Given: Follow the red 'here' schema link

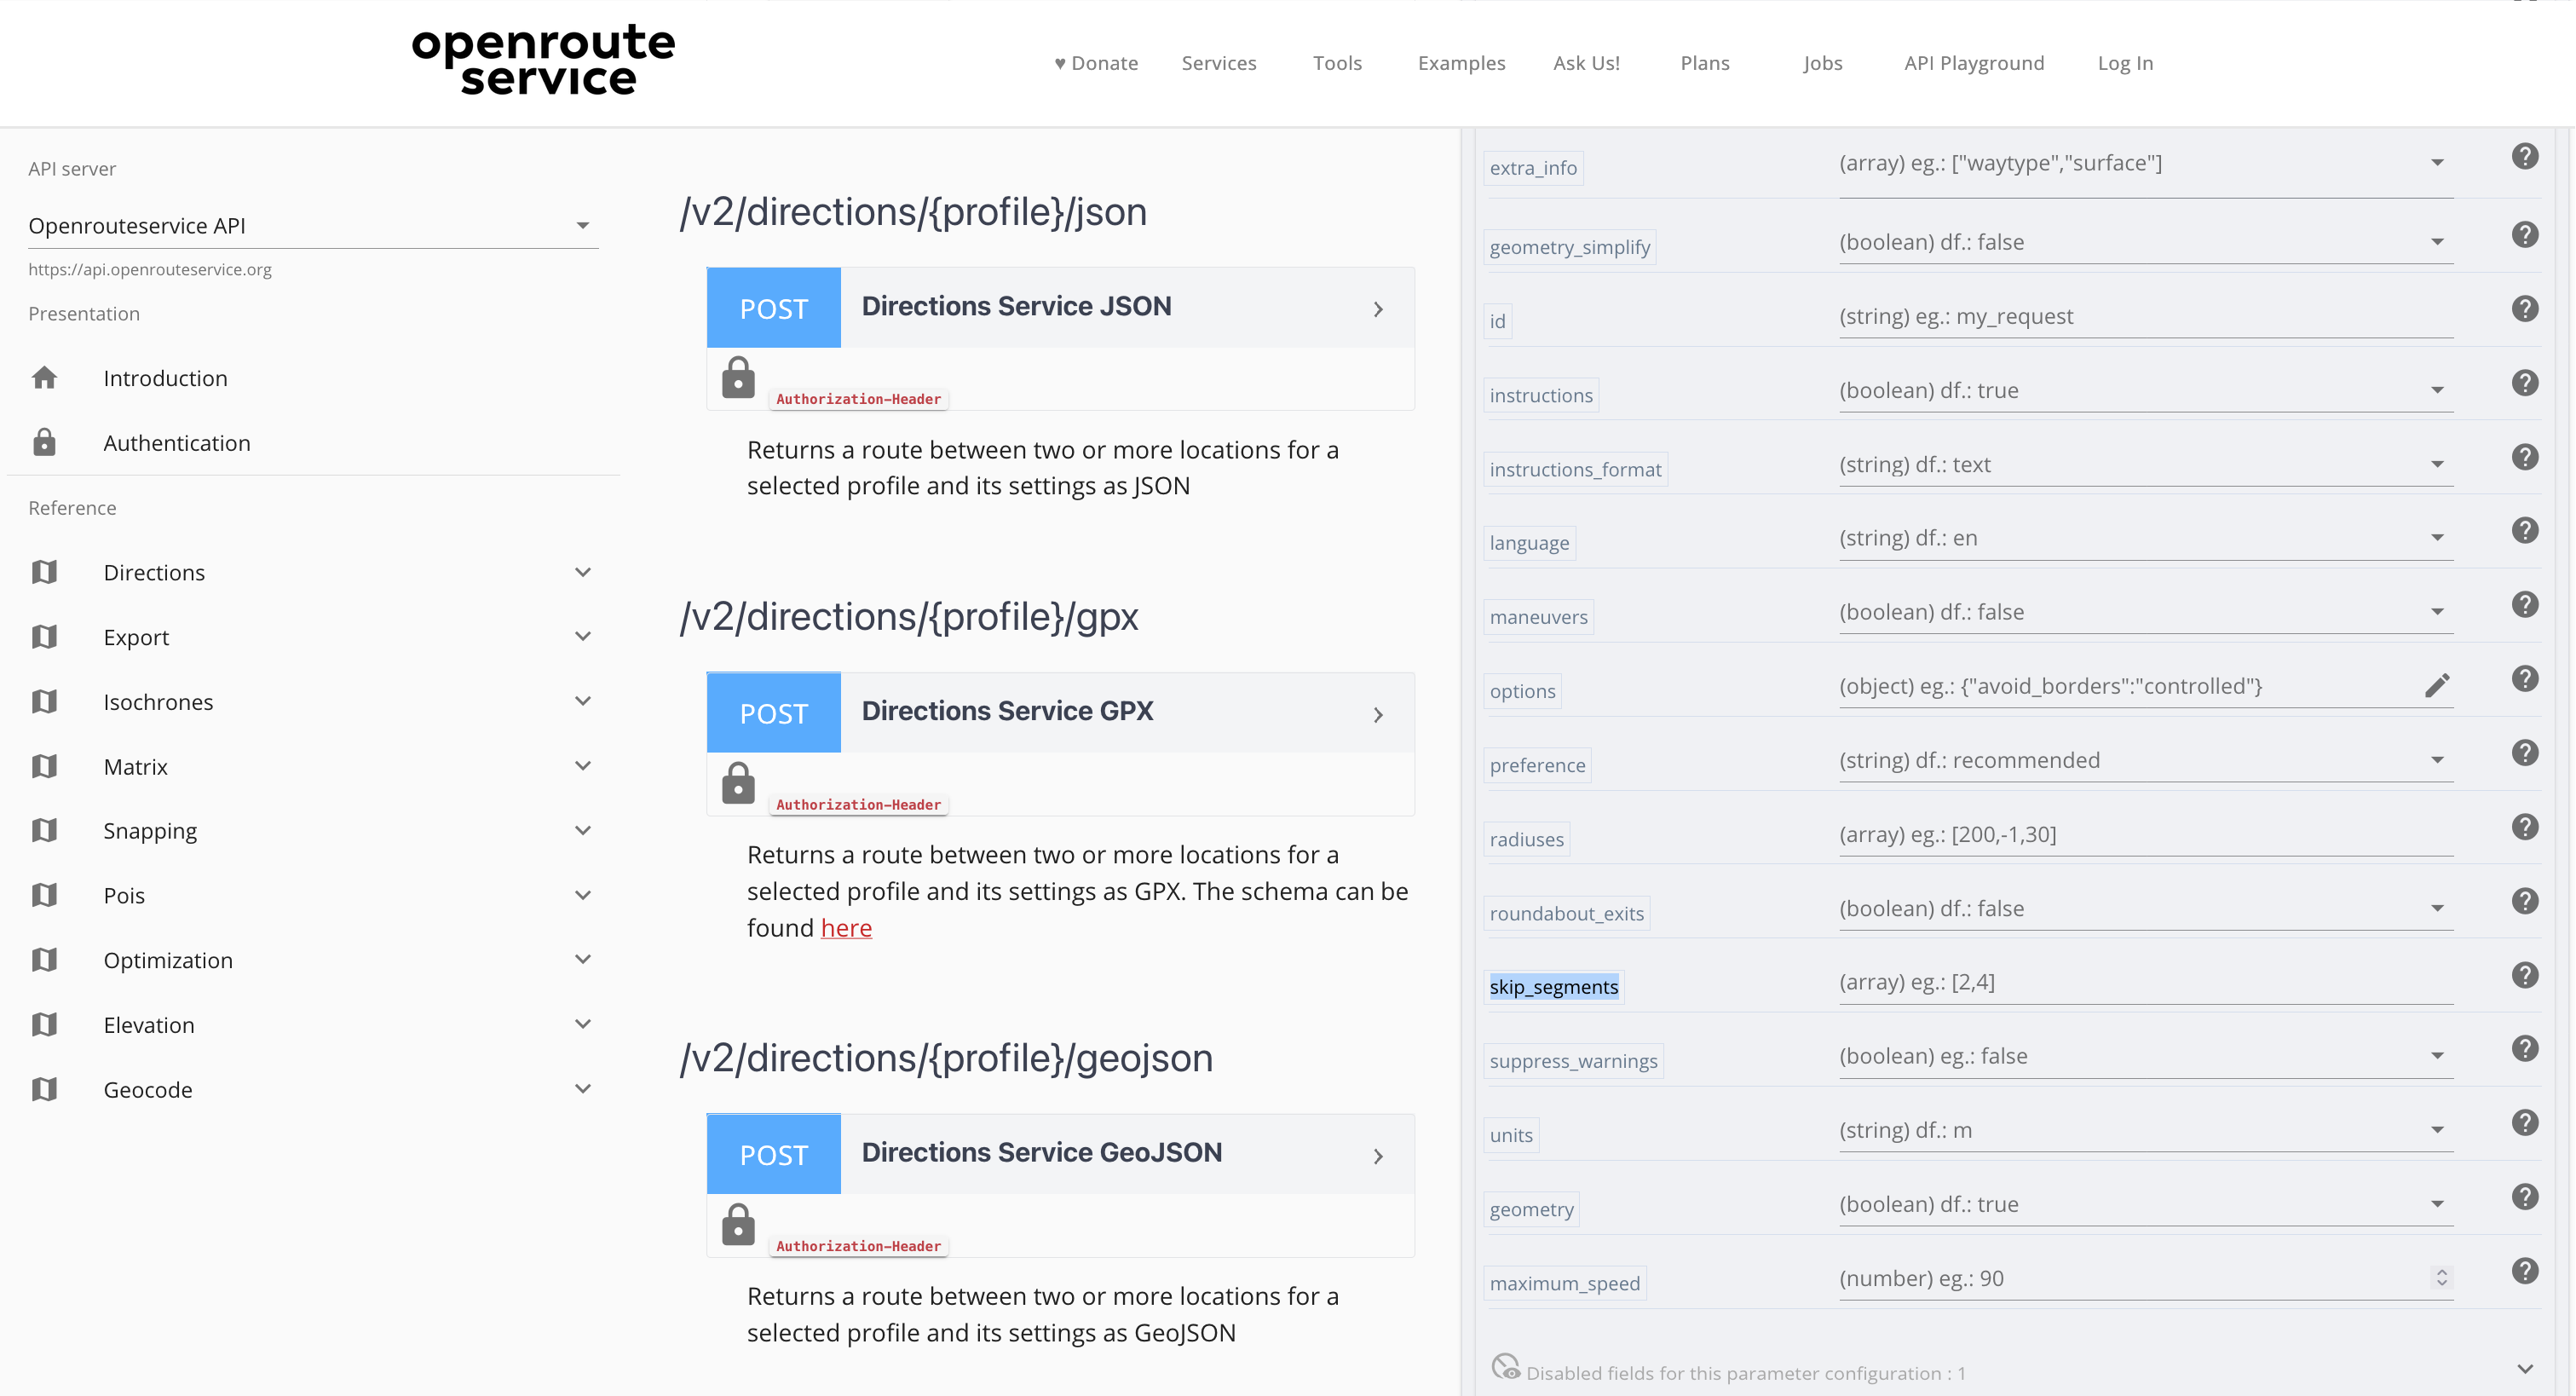Looking at the screenshot, I should pos(846,928).
